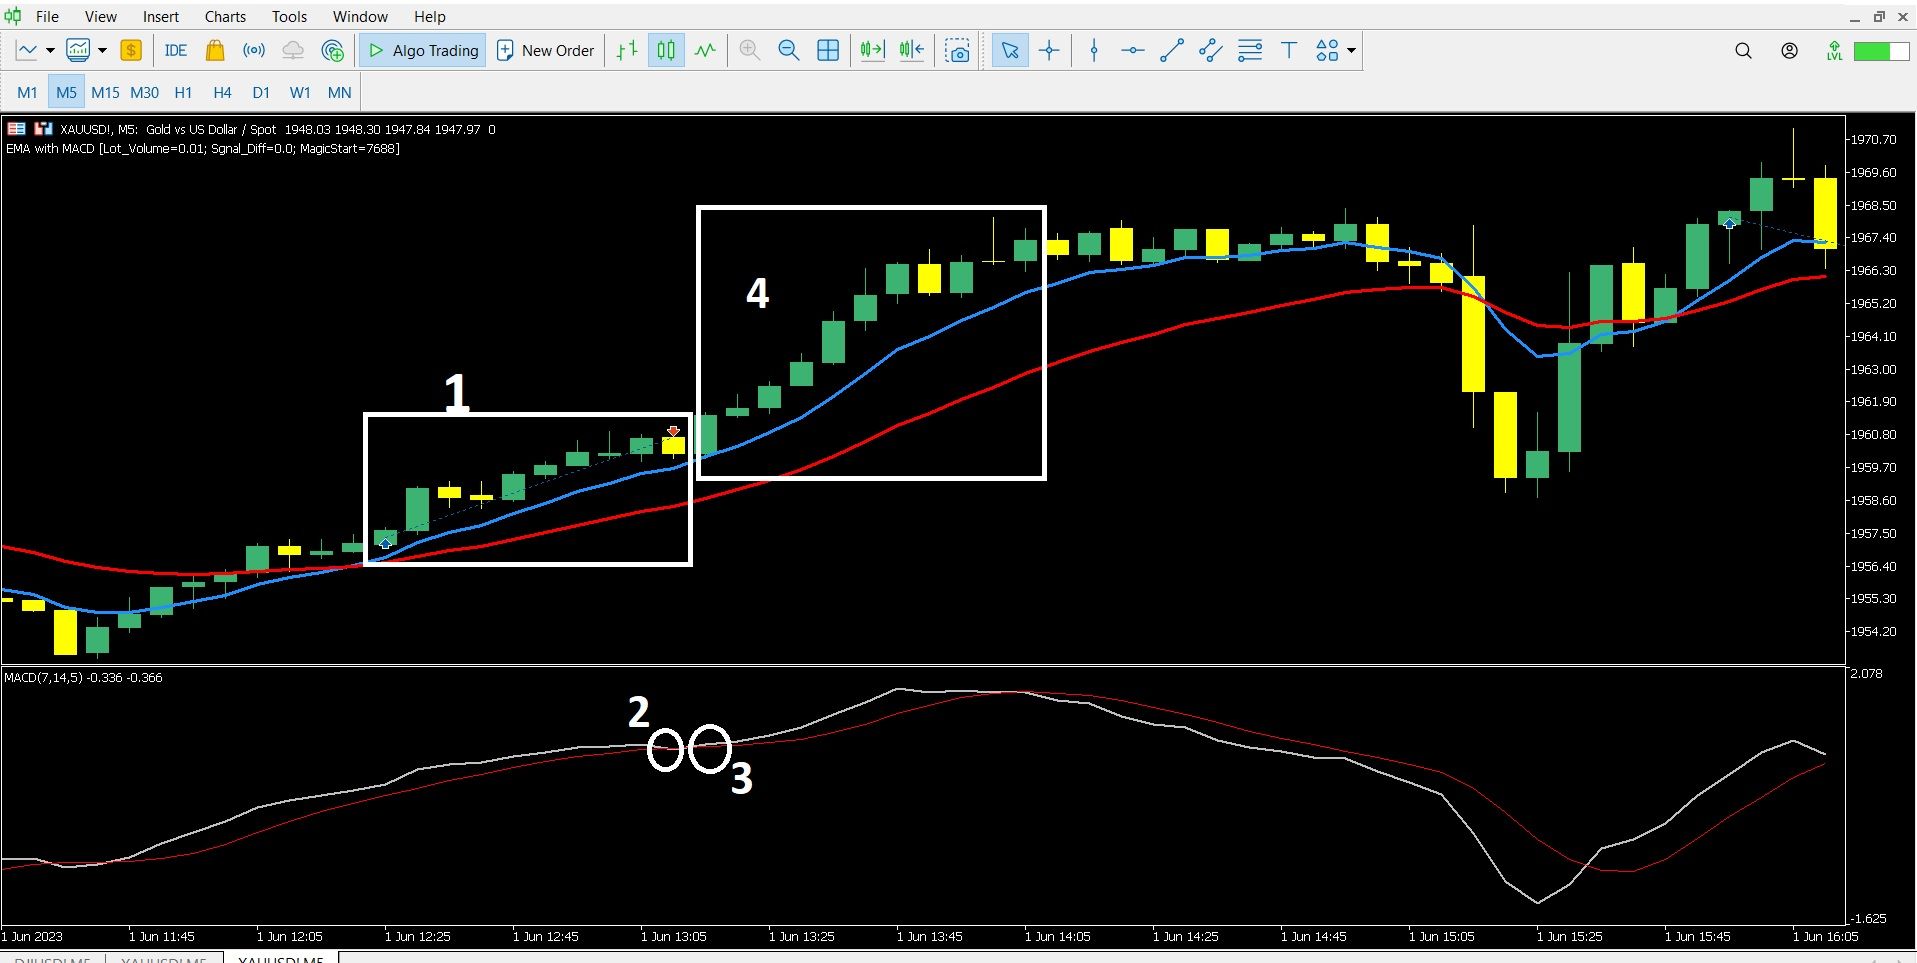Open the Tools menu
This screenshot has height=963, width=1917.
[x=289, y=16]
